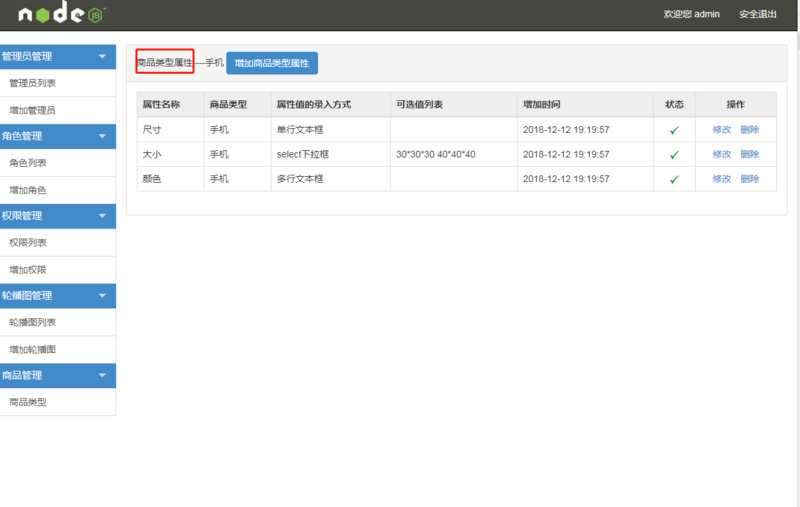
Task: Toggle status checkmark in 颜色 row
Action: tap(674, 179)
